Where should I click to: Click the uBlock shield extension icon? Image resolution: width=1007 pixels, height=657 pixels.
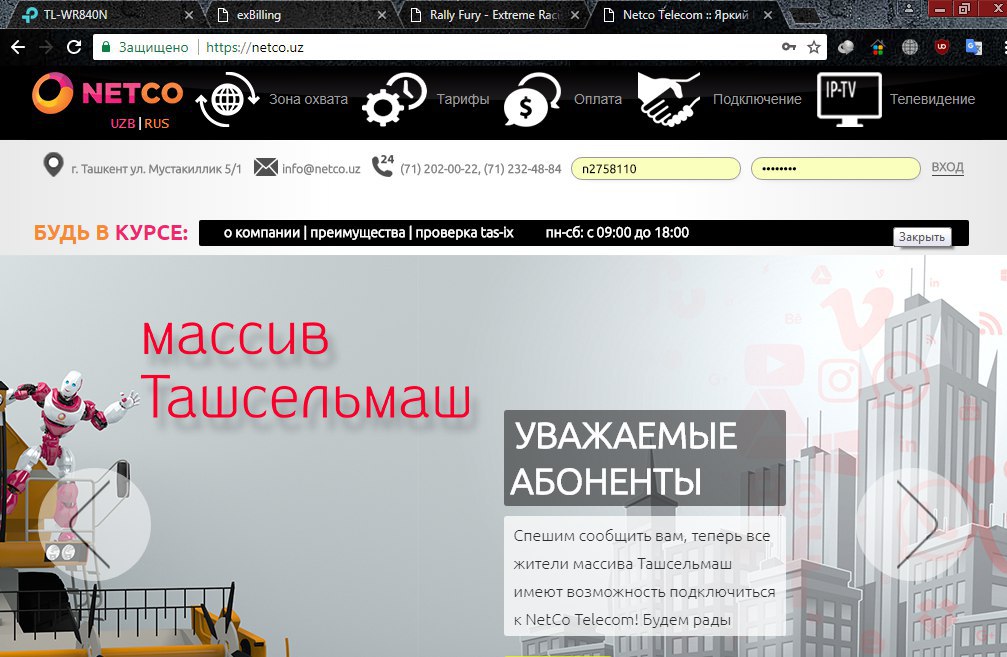pyautogui.click(x=941, y=47)
